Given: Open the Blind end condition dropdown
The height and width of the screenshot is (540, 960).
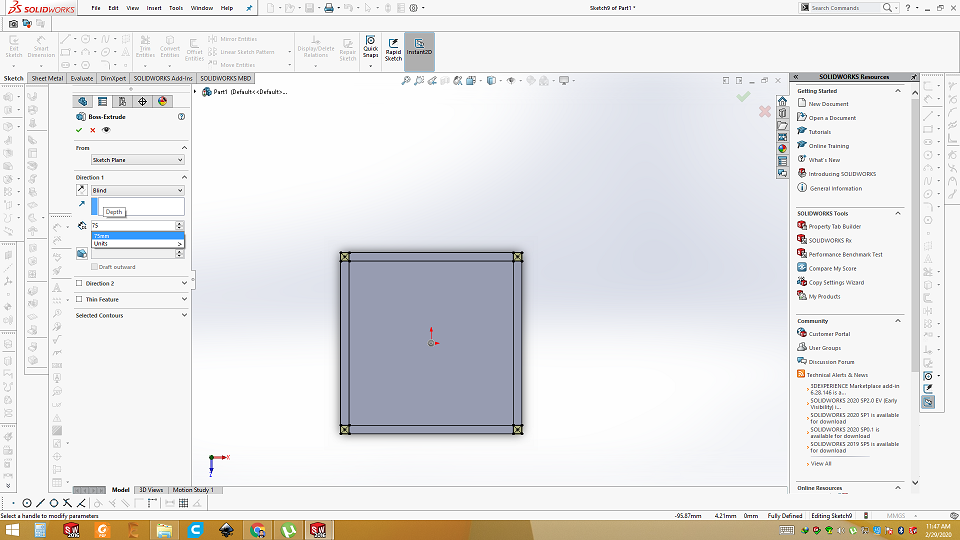Looking at the screenshot, I should pyautogui.click(x=137, y=190).
